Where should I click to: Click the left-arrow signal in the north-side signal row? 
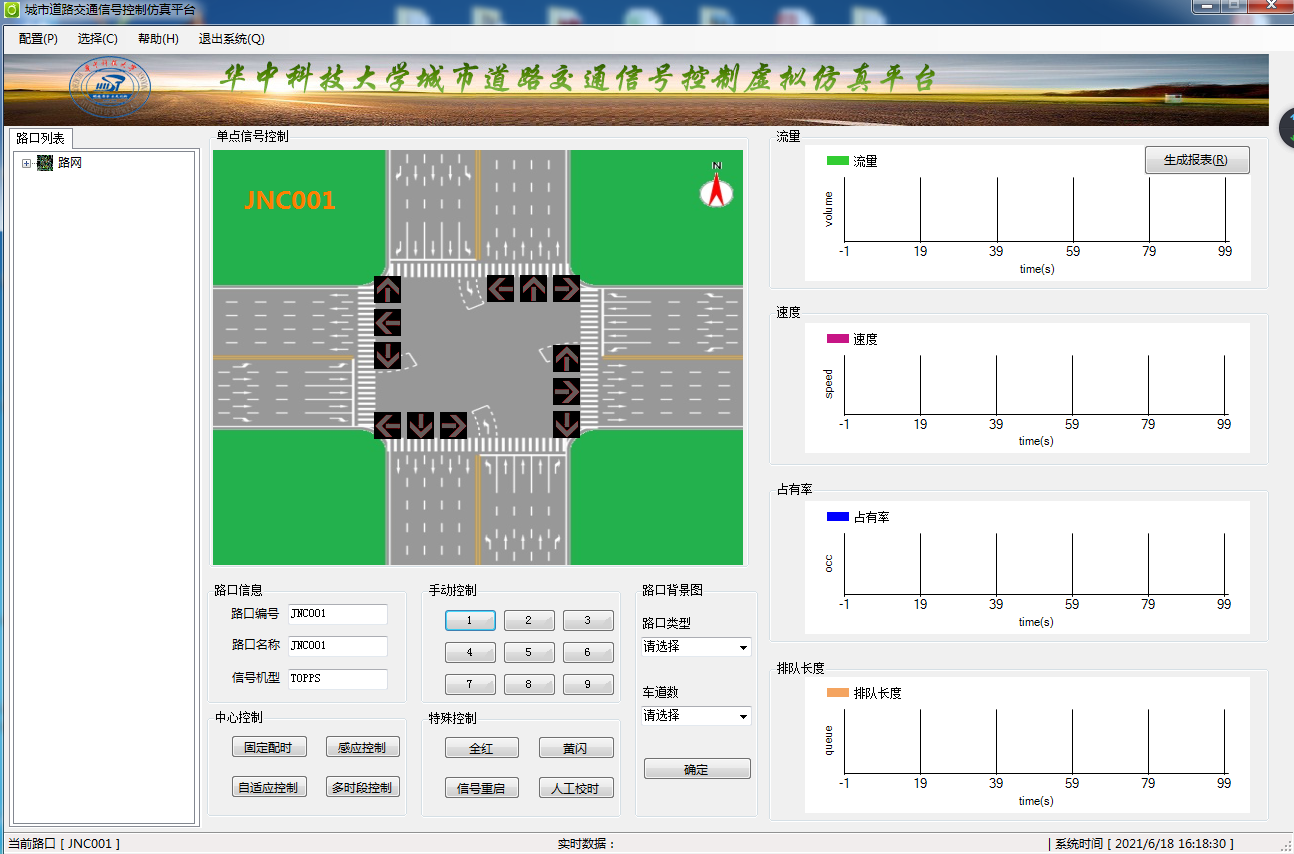coord(501,289)
